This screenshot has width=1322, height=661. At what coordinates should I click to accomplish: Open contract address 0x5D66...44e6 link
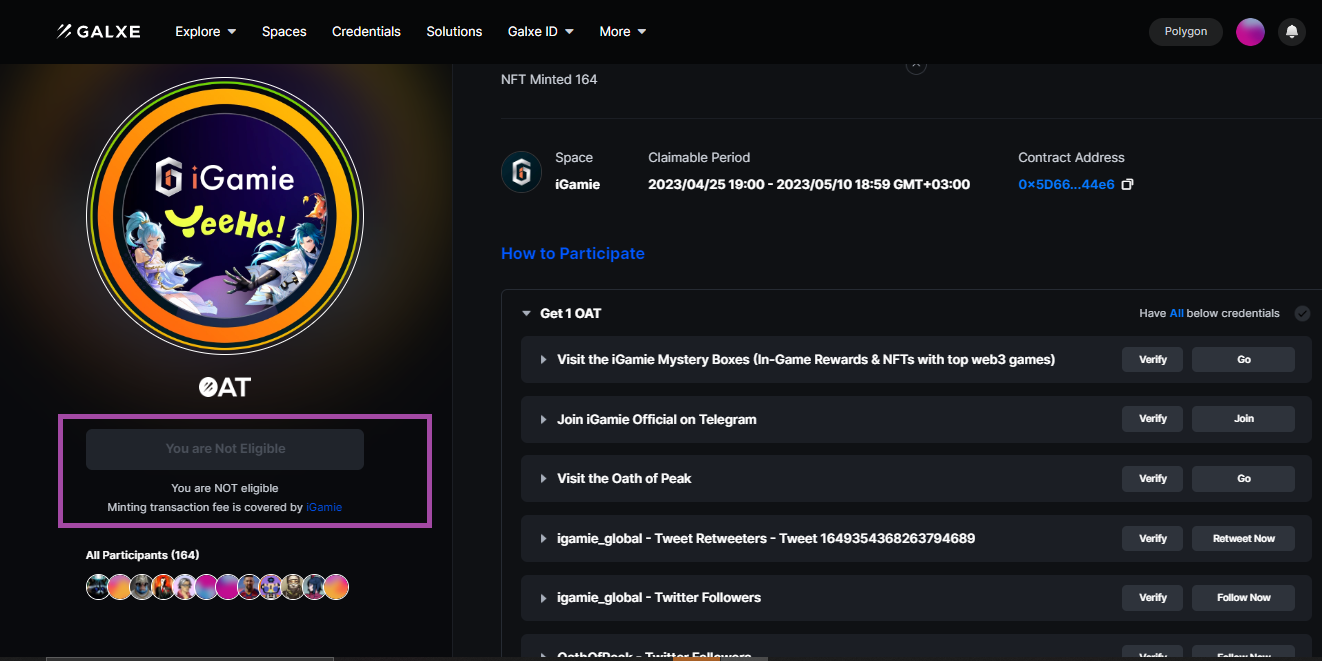point(1066,185)
